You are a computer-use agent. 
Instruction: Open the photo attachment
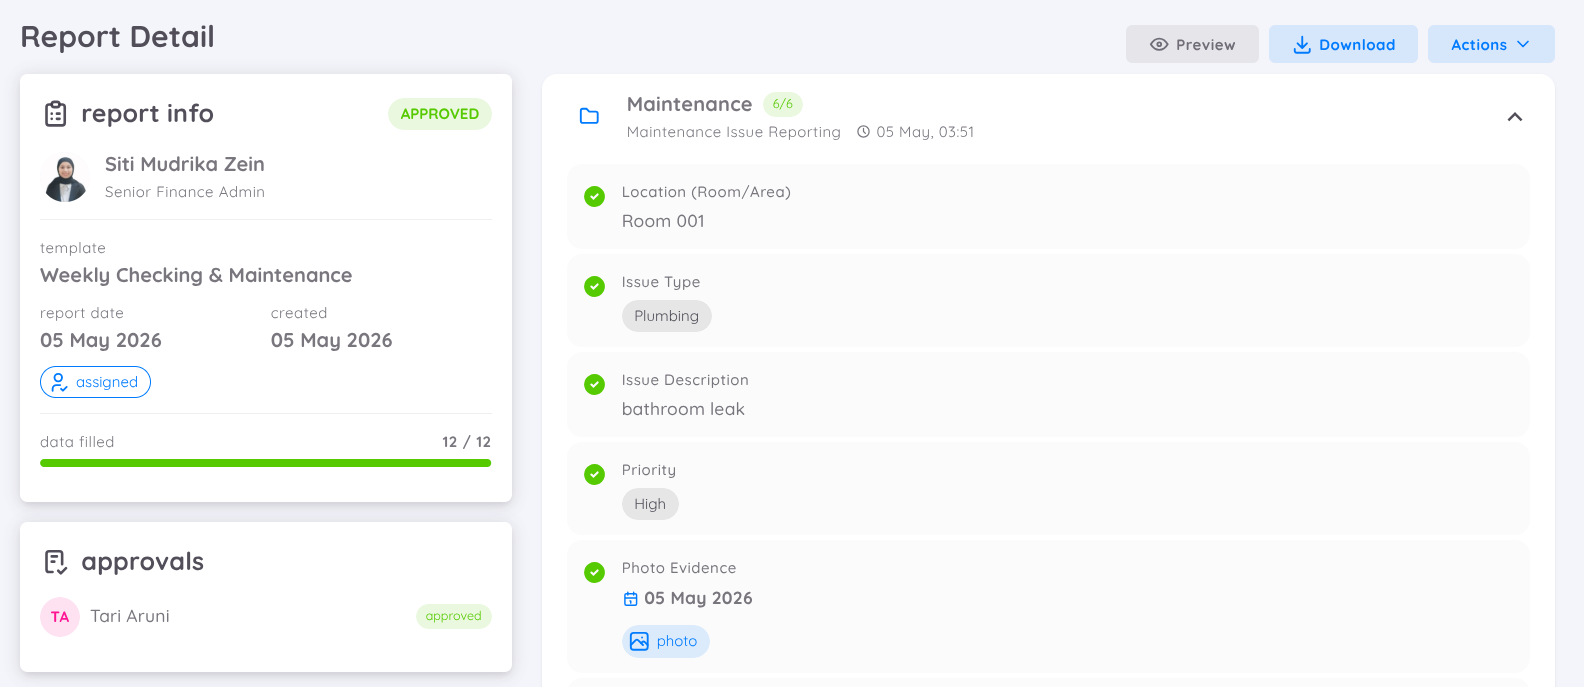pos(666,641)
